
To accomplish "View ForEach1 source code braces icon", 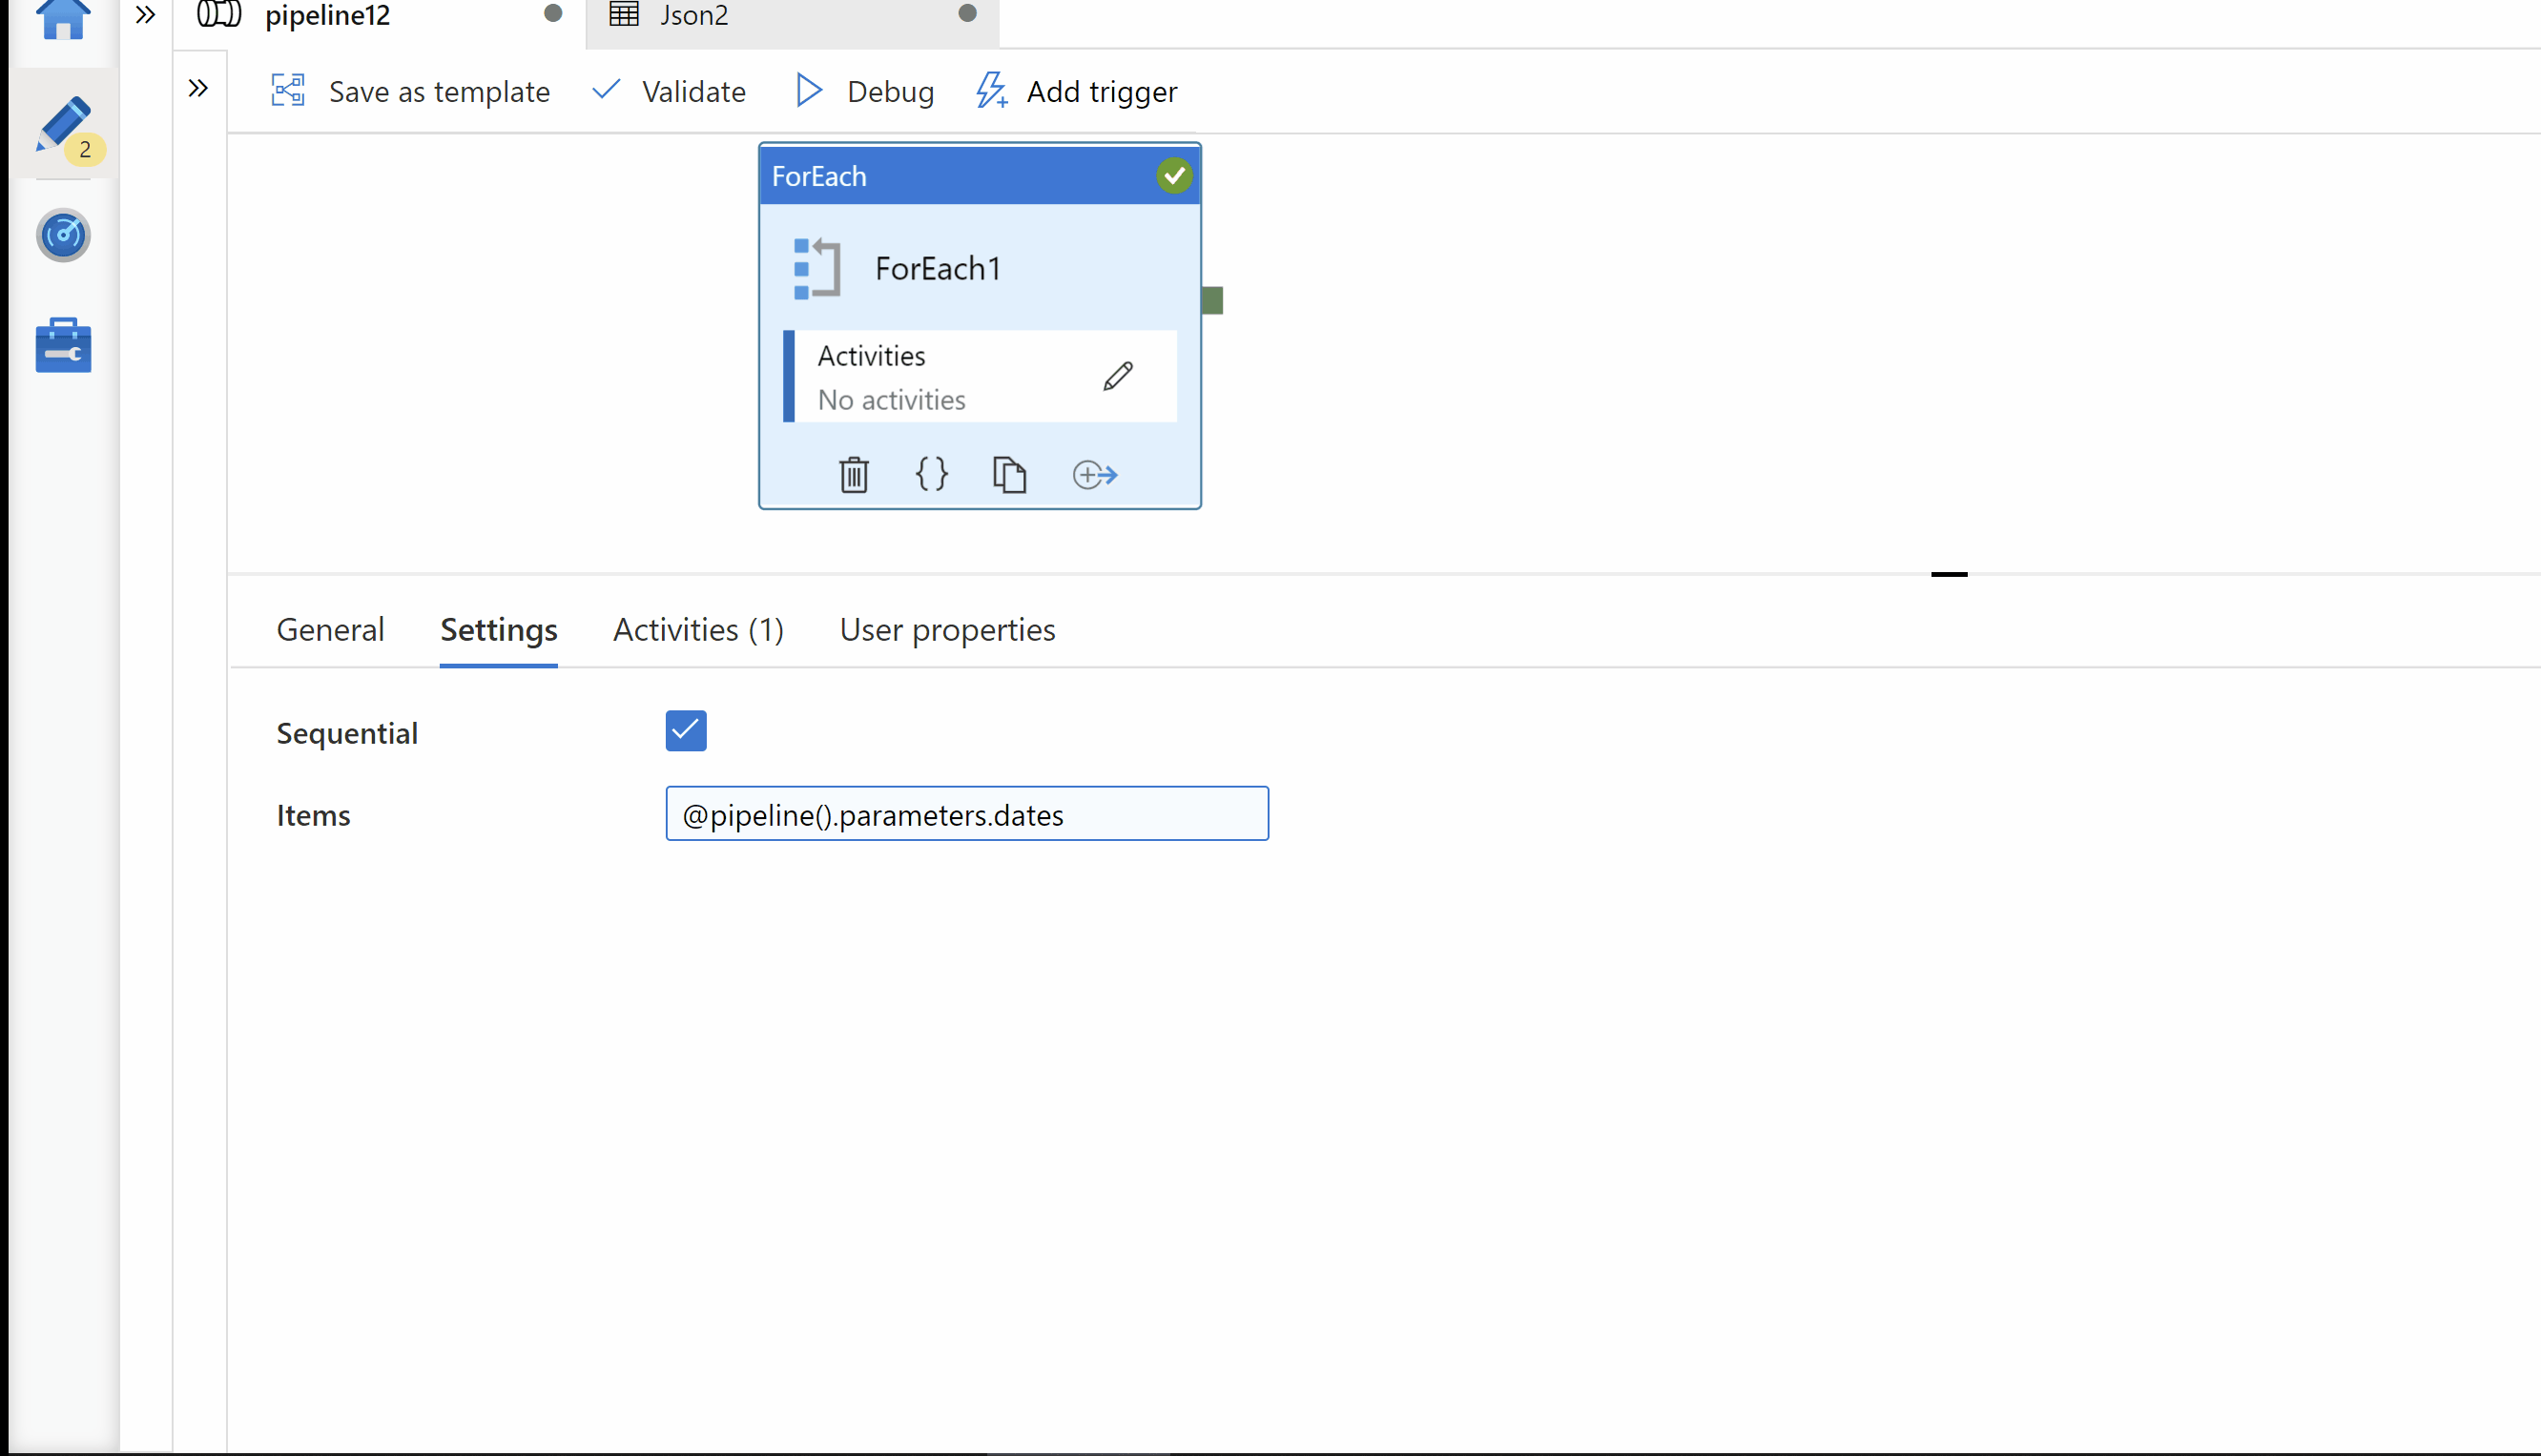I will 931,474.
